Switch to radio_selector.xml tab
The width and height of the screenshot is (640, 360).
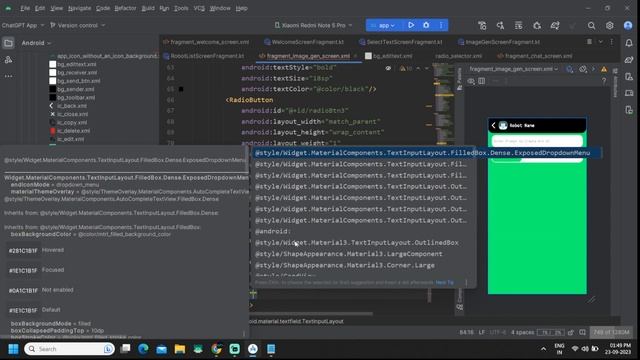point(458,56)
